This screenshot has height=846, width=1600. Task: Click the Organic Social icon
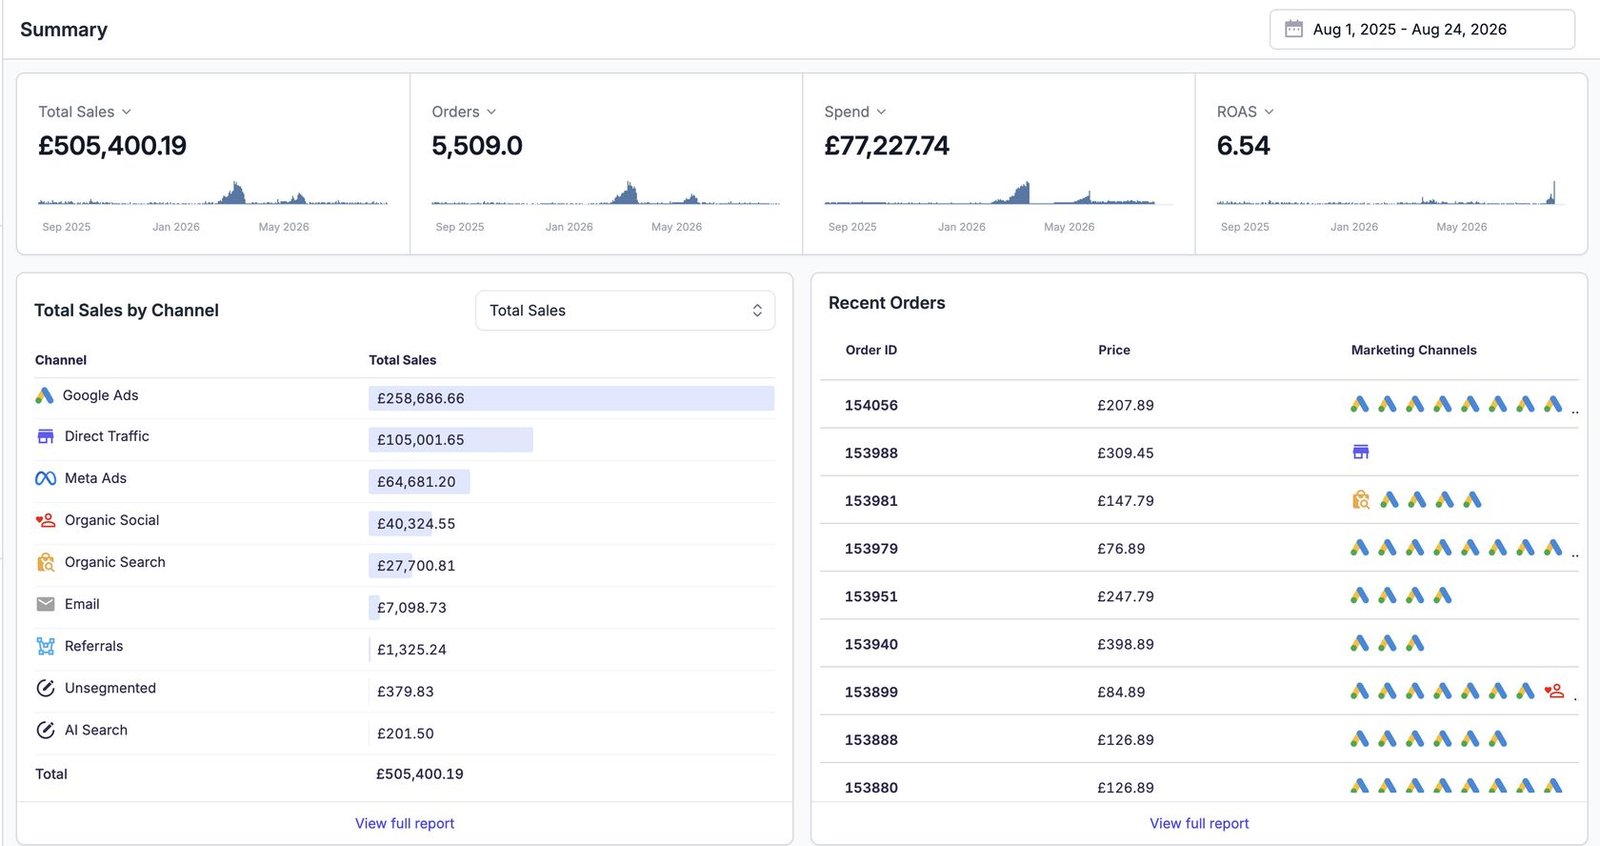[x=45, y=521]
